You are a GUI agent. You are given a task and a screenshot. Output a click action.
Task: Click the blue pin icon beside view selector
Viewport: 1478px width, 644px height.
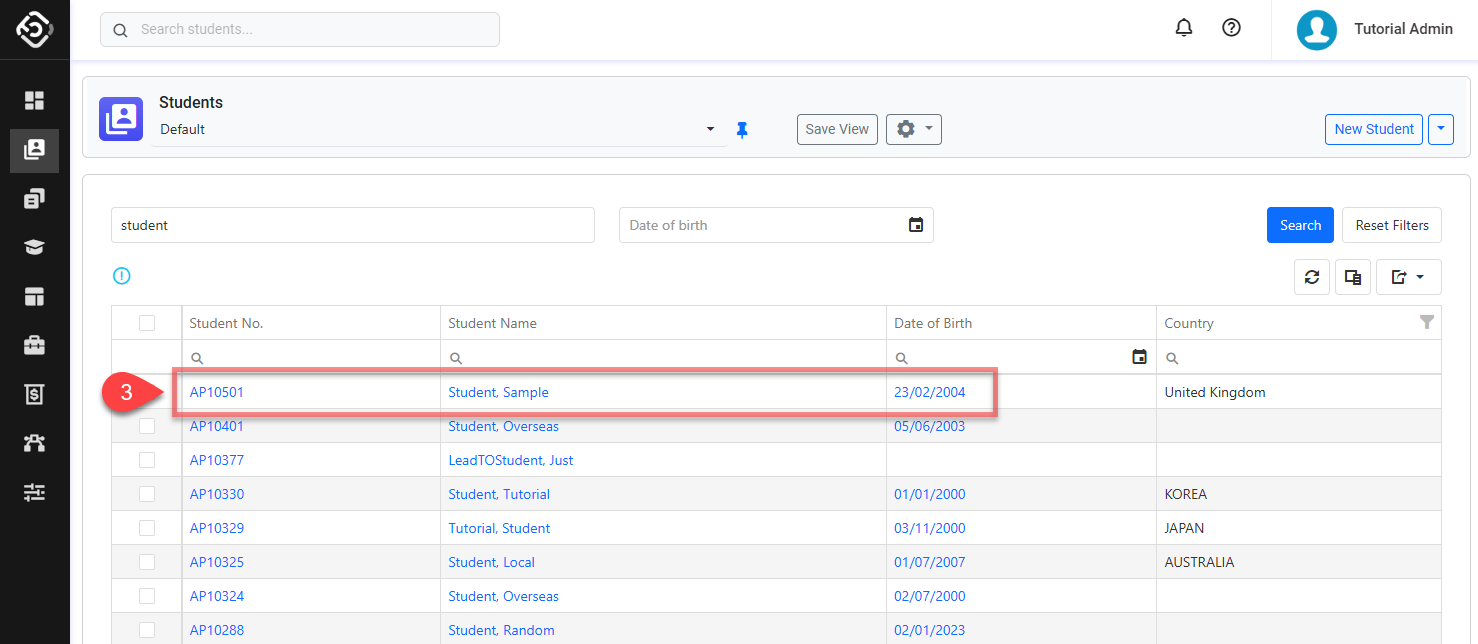point(742,130)
